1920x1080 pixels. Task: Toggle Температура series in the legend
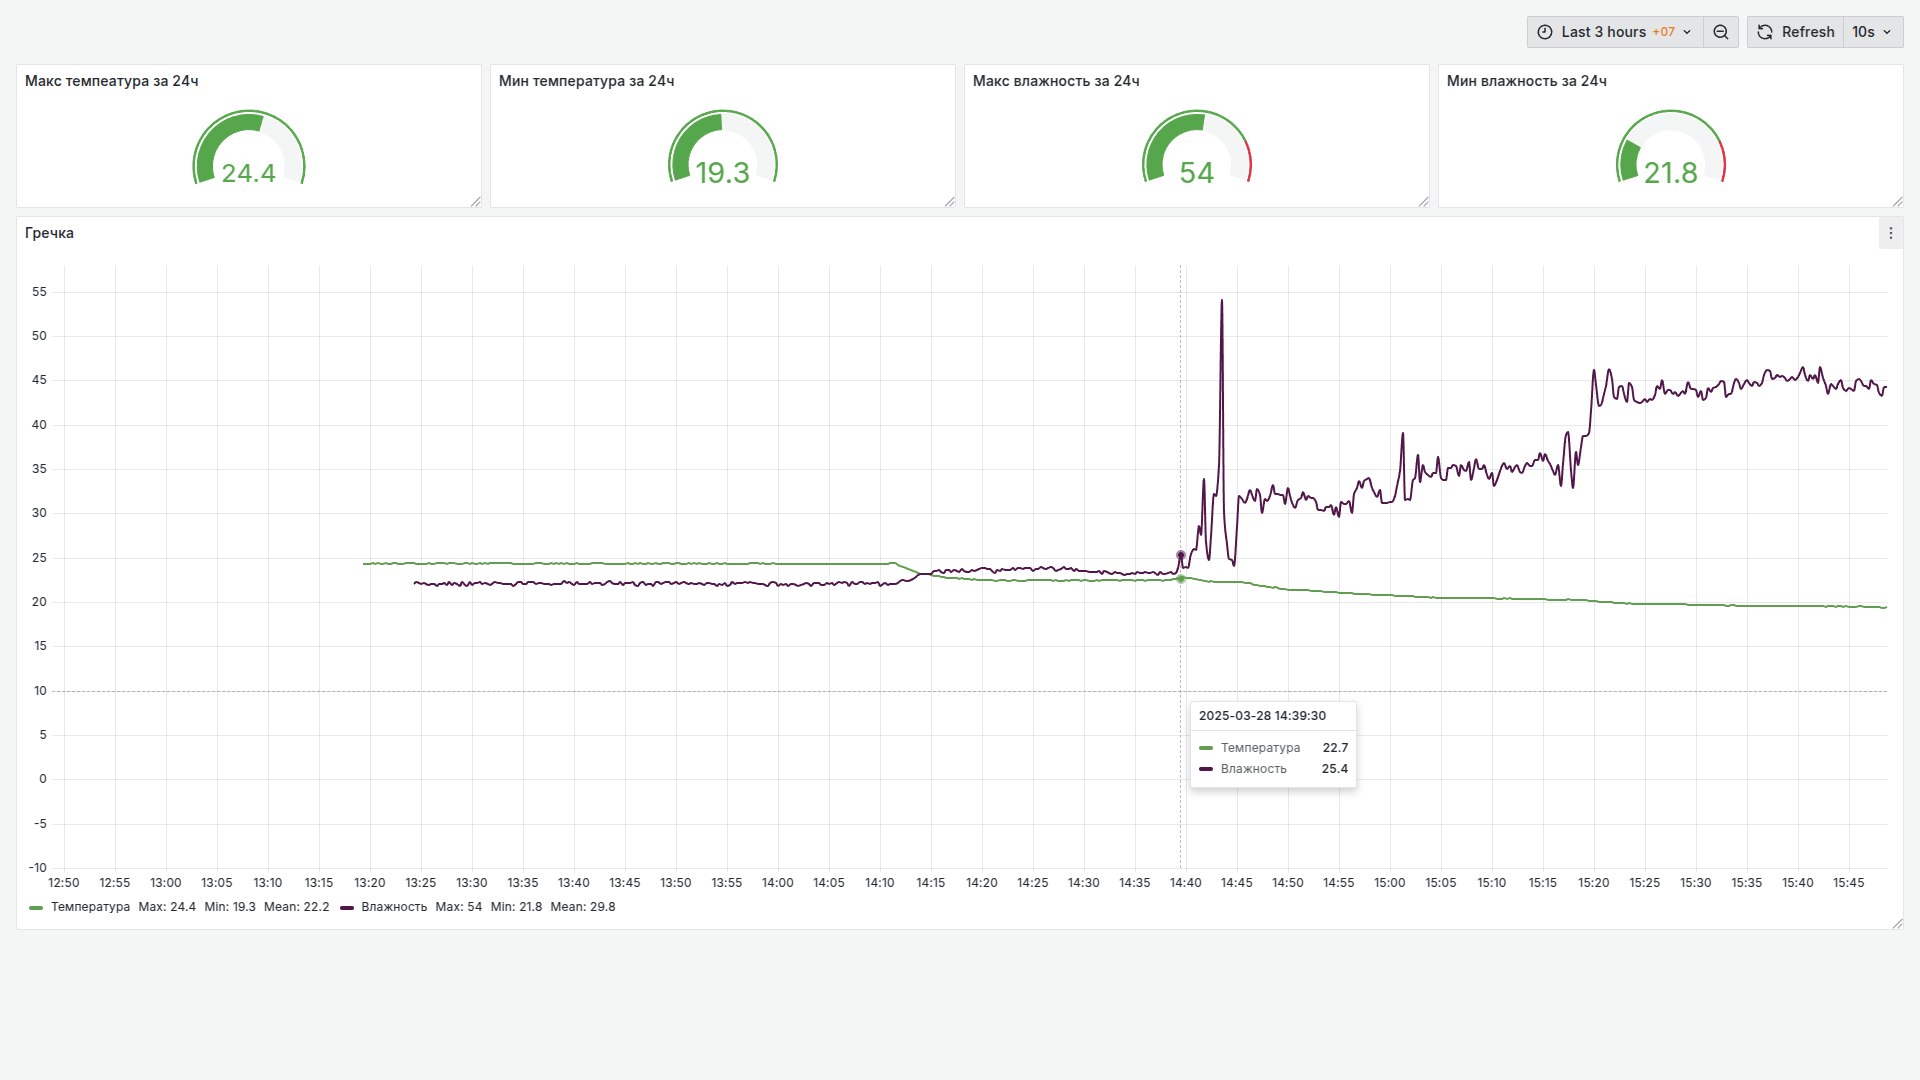[90, 907]
